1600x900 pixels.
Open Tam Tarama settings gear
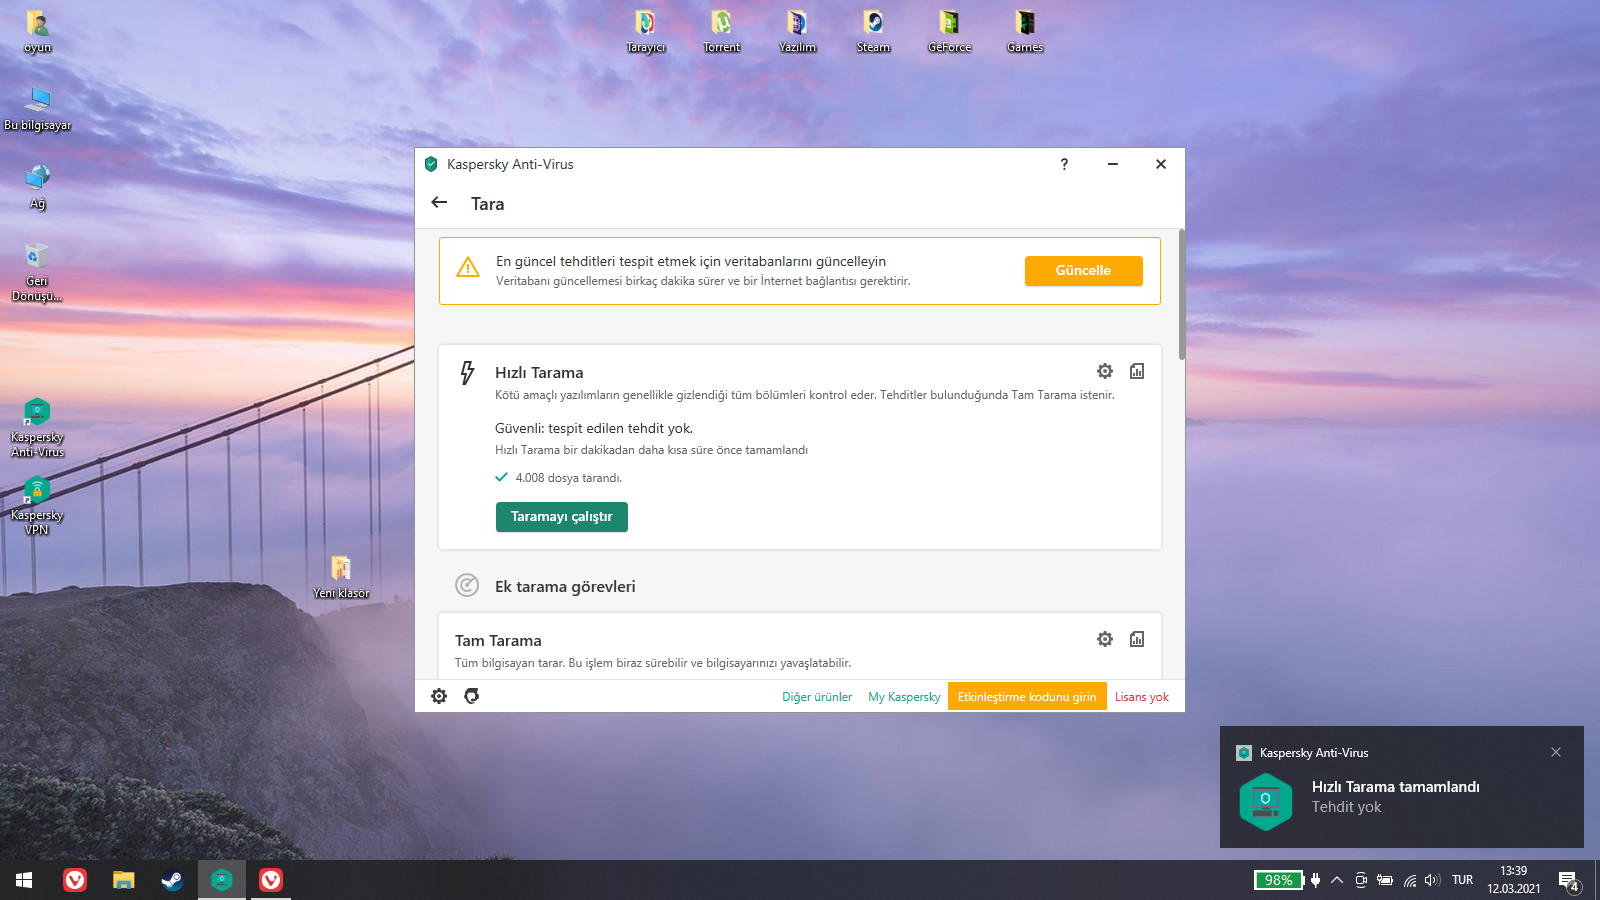tap(1105, 639)
